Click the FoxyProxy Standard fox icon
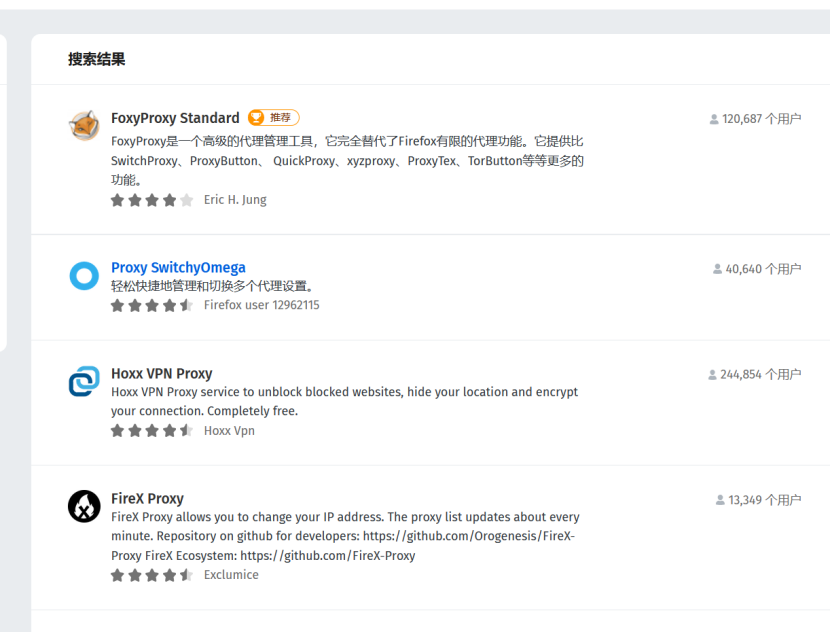This screenshot has height=632, width=830. 84,126
